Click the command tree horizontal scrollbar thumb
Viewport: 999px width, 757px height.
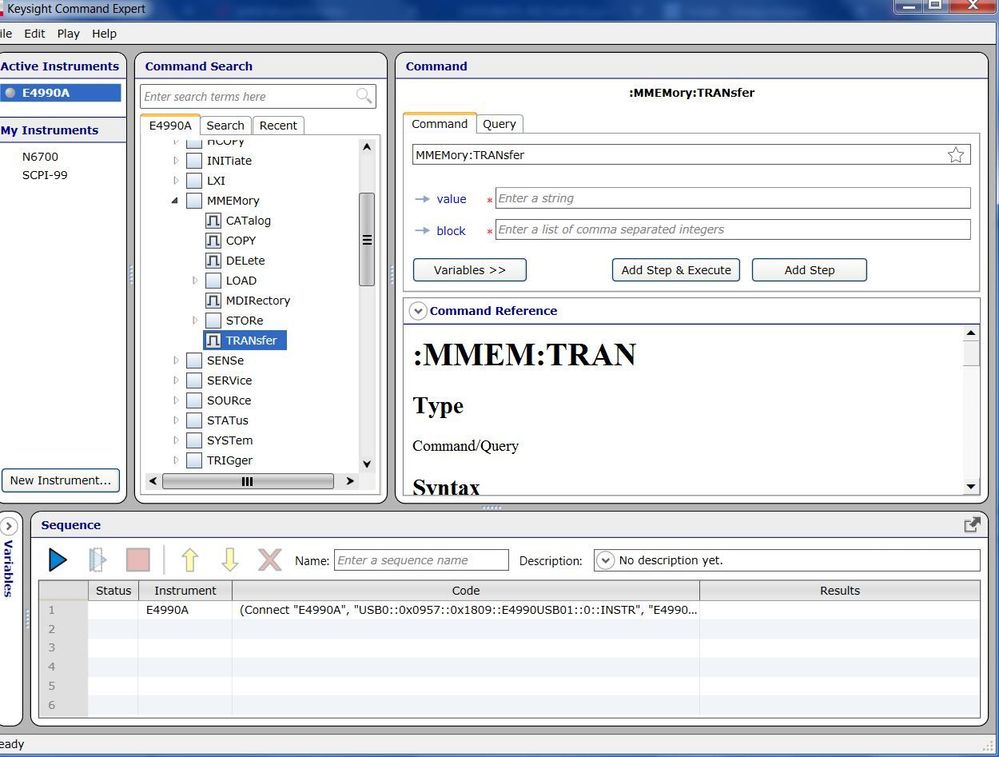pyautogui.click(x=247, y=481)
